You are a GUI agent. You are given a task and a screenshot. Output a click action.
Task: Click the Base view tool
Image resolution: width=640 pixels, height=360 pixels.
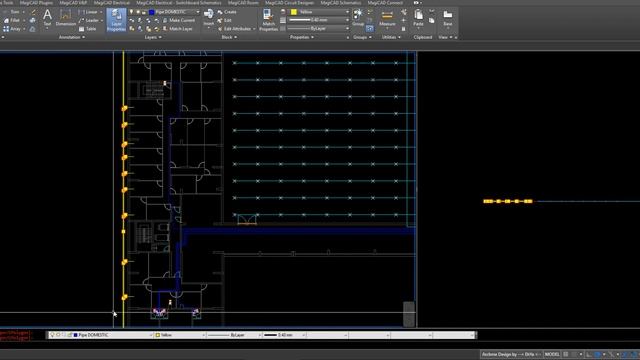tap(448, 18)
